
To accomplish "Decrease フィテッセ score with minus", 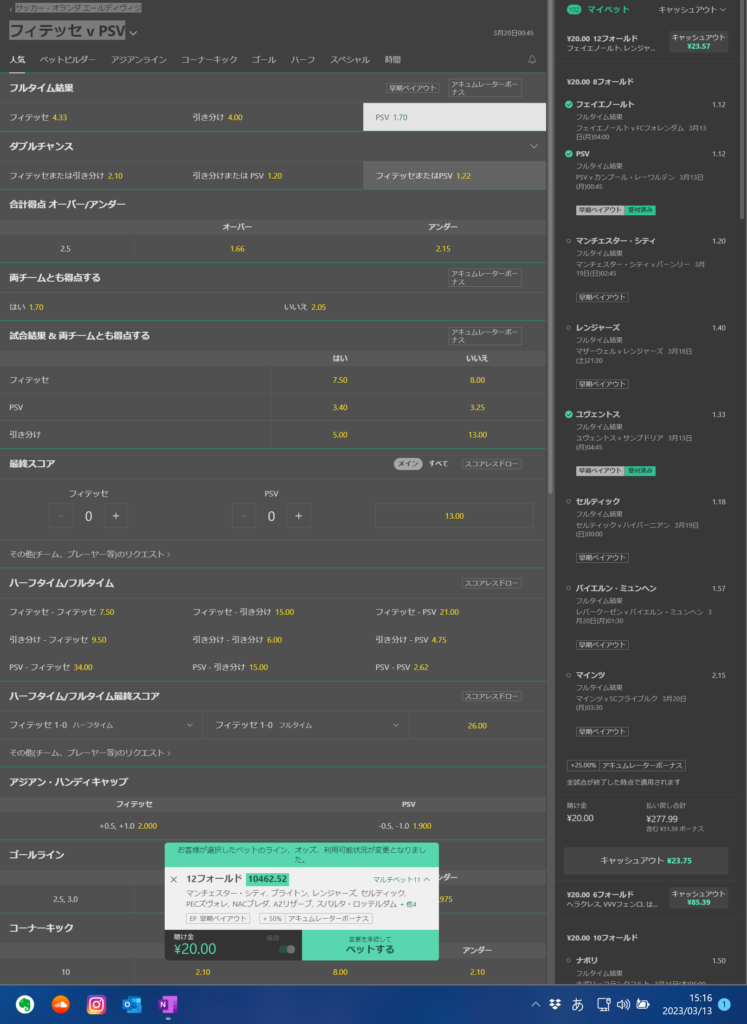I will tap(61, 516).
